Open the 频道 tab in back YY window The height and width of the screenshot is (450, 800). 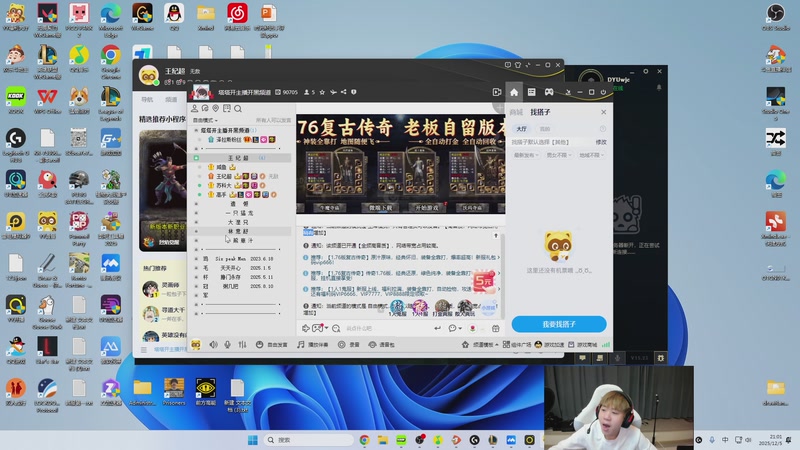pos(171,99)
